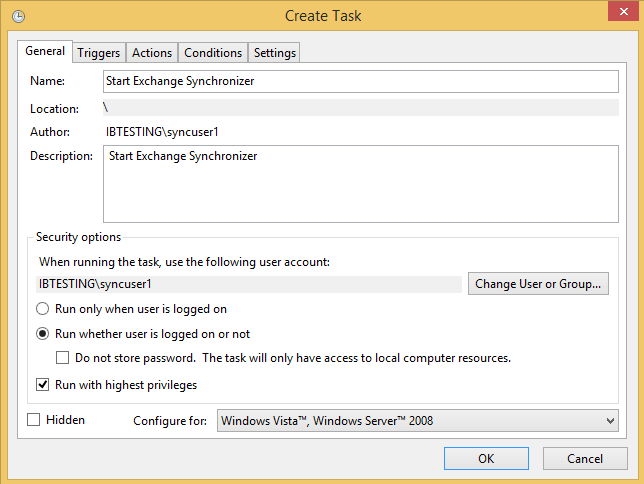
Task: Click the OK button
Action: tap(486, 459)
